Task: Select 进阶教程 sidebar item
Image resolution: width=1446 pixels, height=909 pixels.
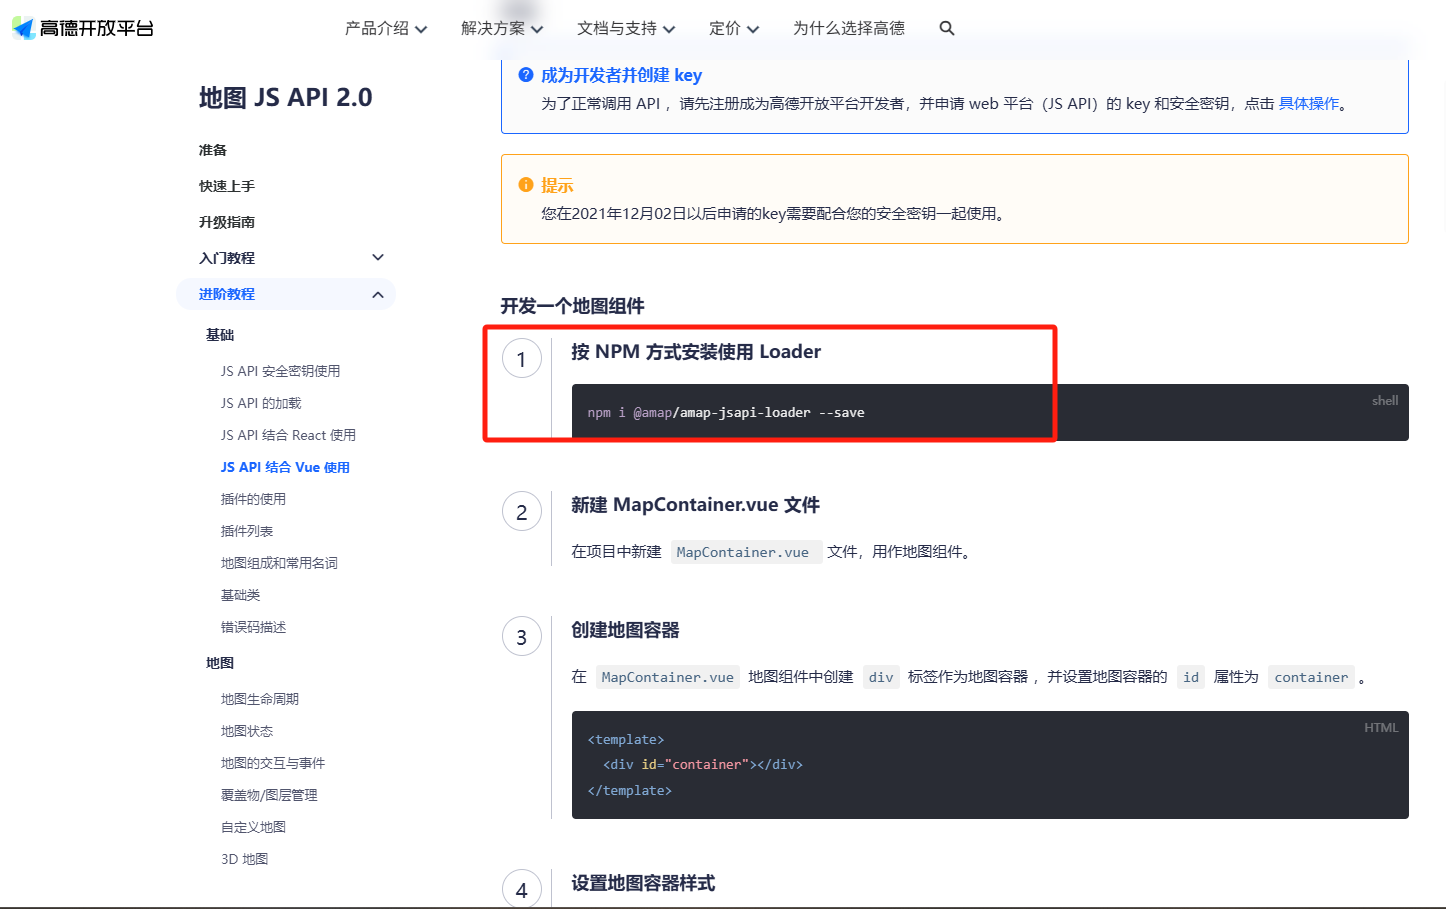Action: pyautogui.click(x=286, y=294)
